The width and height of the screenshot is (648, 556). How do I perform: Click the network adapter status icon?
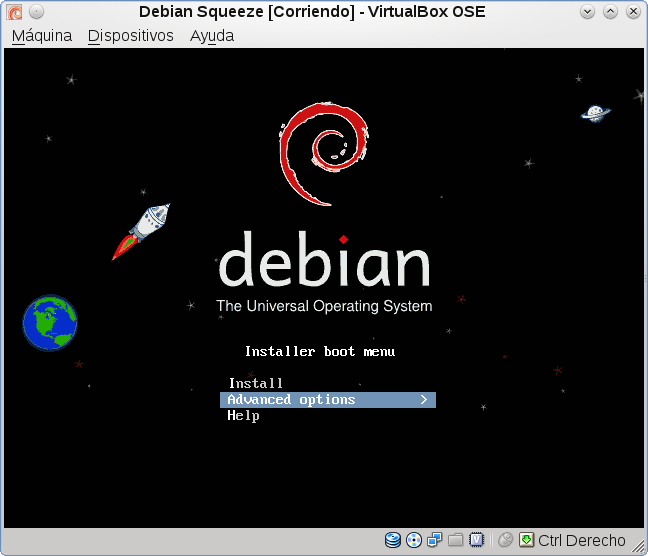434,540
